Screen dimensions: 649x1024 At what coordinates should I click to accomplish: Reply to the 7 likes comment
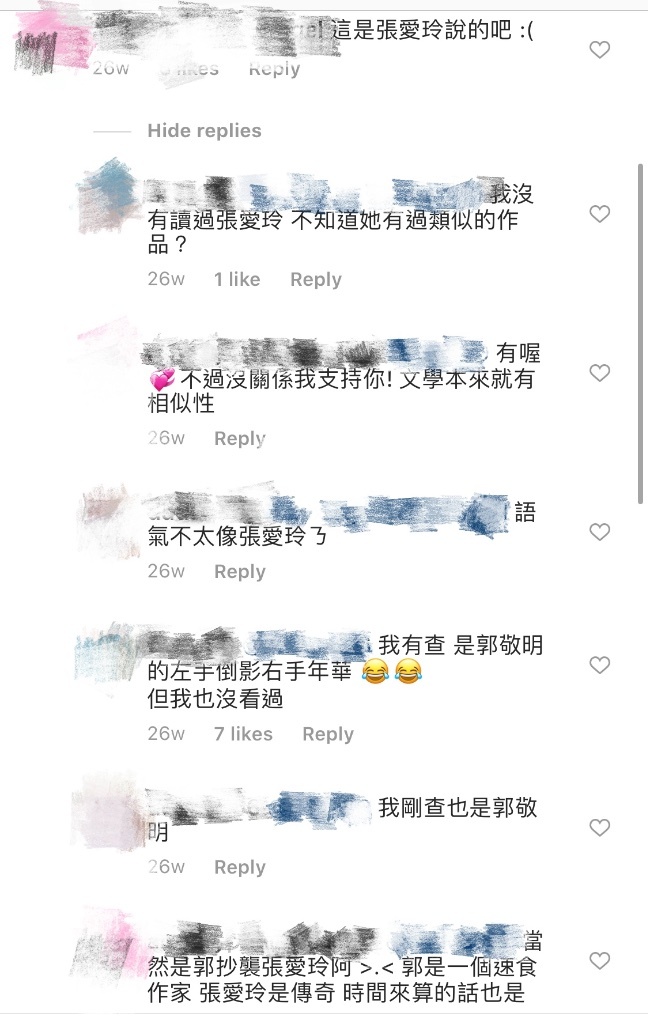328,734
